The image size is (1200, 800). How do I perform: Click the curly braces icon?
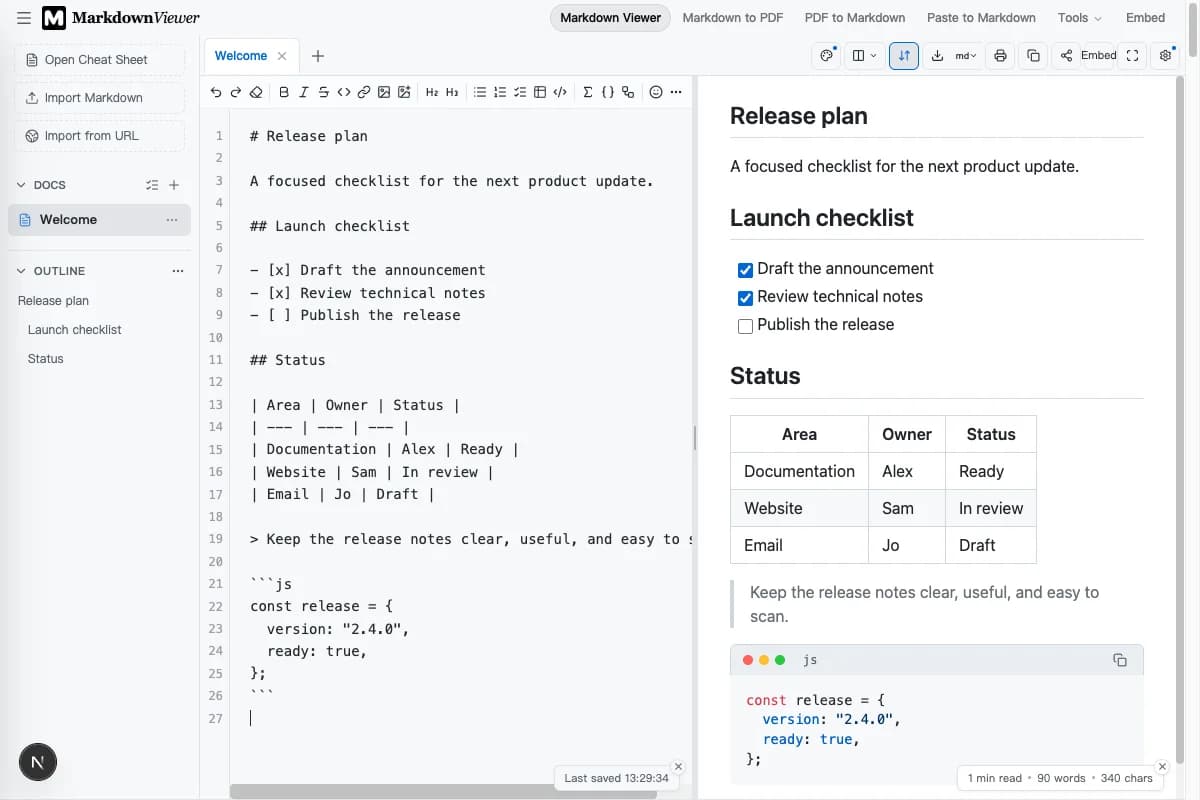pyautogui.click(x=608, y=92)
